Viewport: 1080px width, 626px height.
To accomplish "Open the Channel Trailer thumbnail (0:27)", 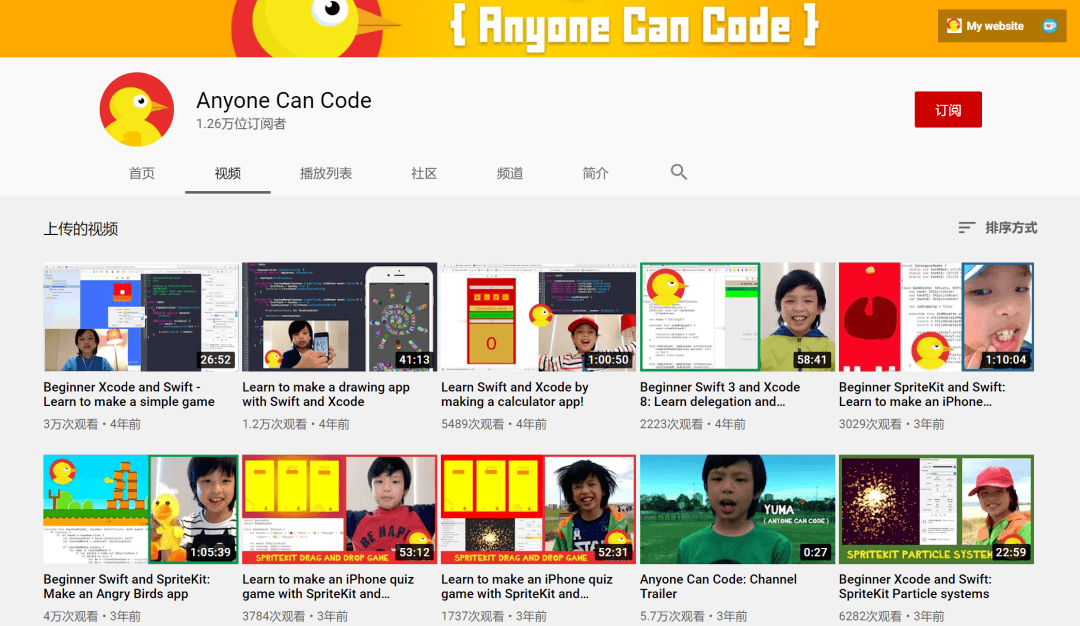I will point(738,509).
